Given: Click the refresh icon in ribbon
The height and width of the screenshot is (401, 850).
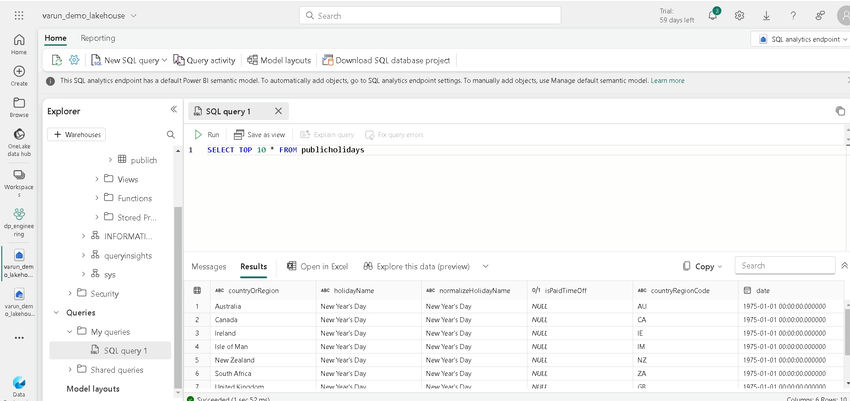Looking at the screenshot, I should pyautogui.click(x=56, y=60).
